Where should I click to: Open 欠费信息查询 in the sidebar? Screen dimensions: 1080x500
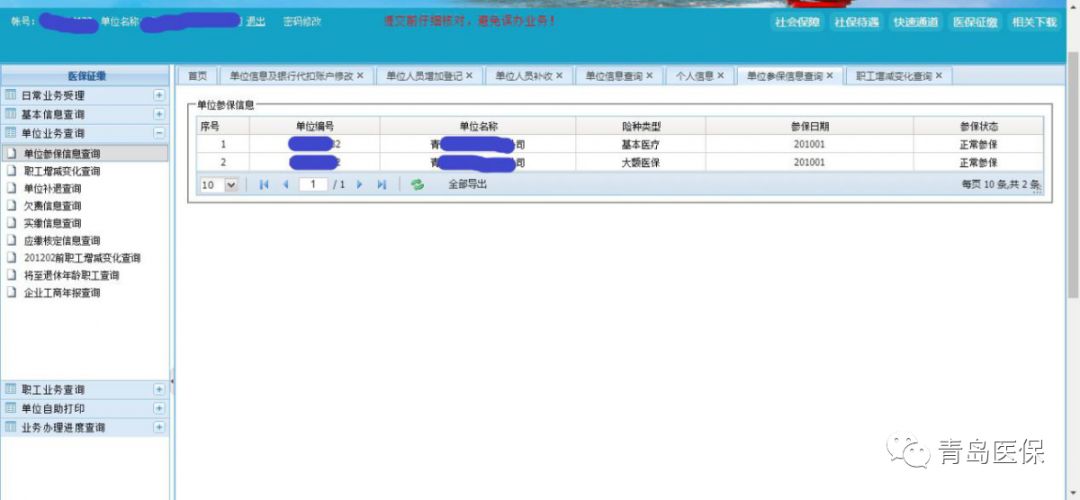[52, 206]
